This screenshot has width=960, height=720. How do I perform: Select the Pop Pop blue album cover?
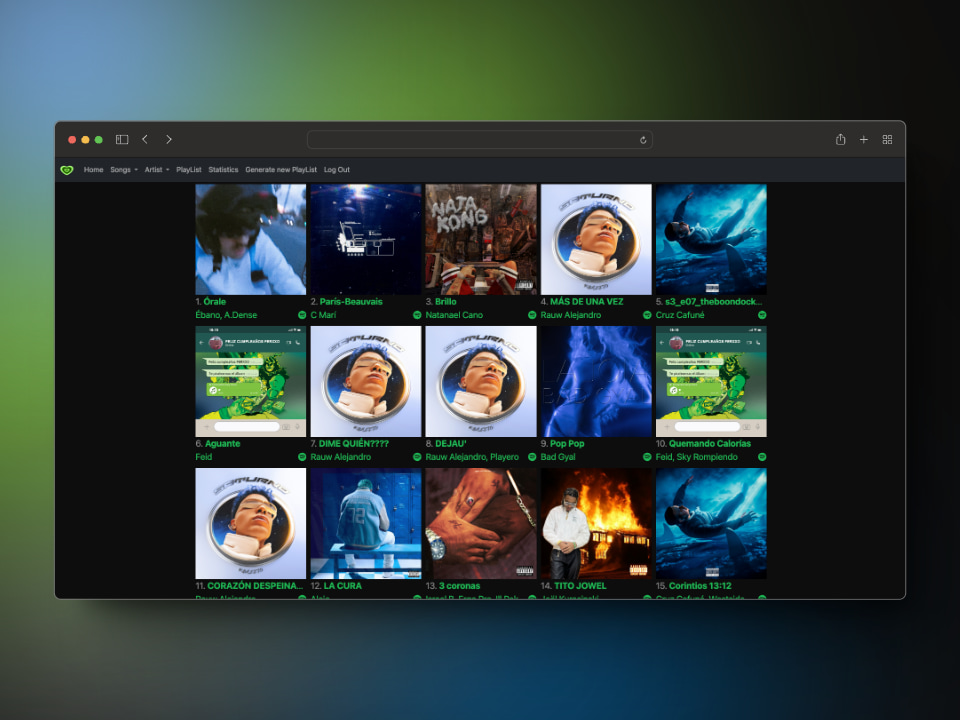click(596, 381)
